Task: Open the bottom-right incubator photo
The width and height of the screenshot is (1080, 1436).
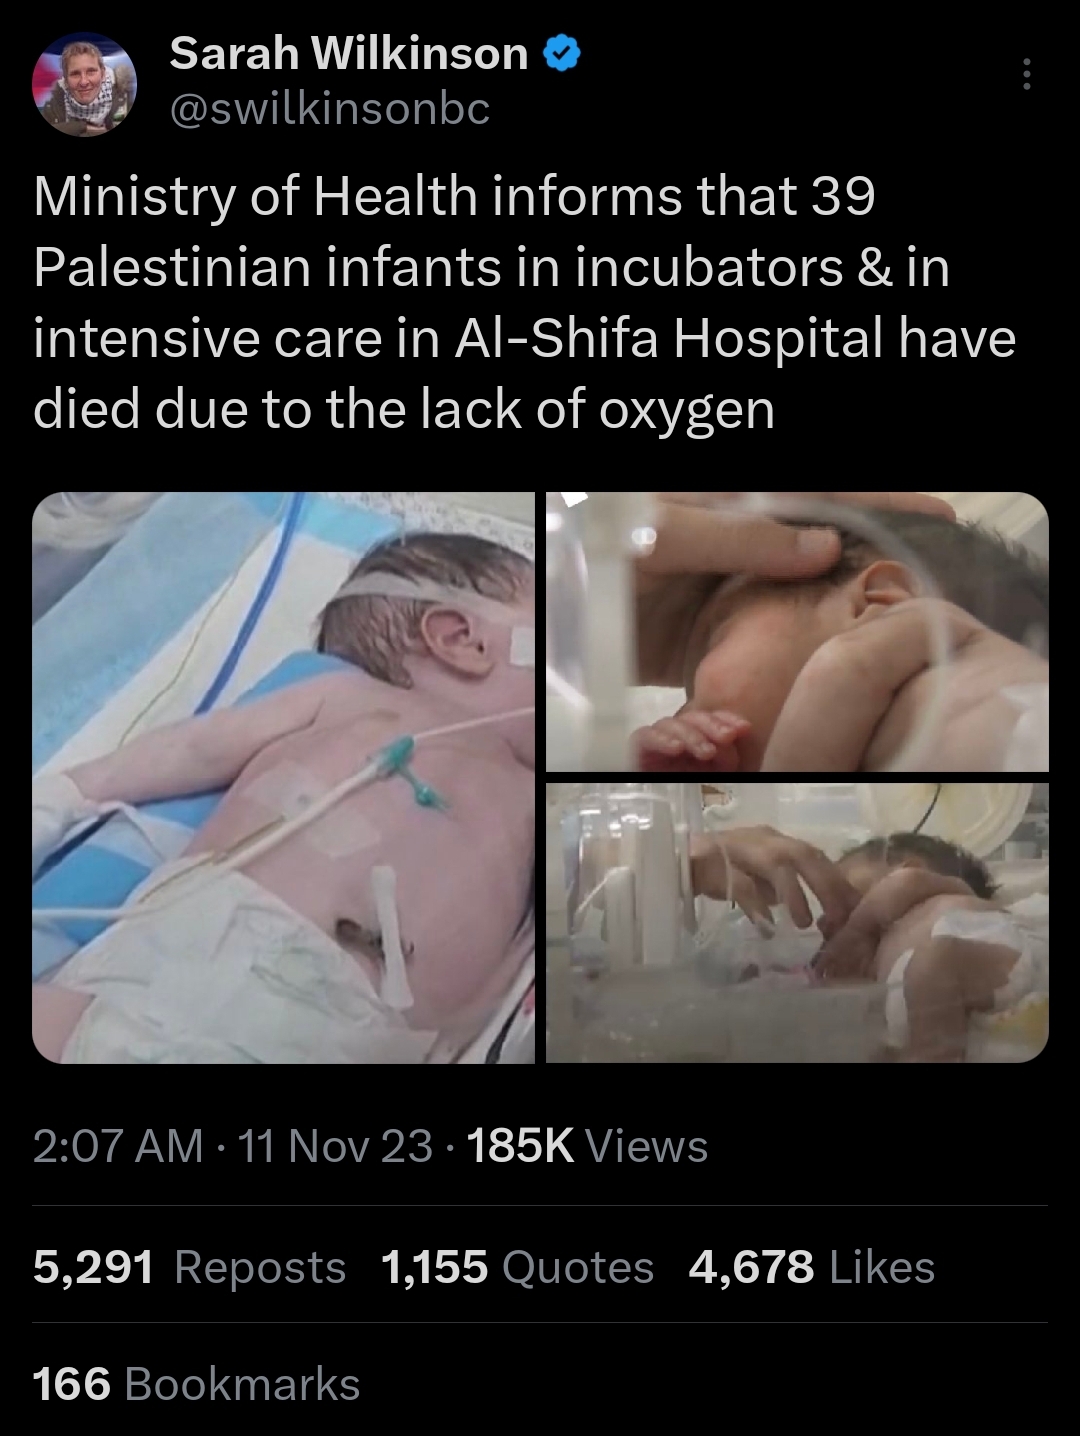Action: click(x=797, y=922)
